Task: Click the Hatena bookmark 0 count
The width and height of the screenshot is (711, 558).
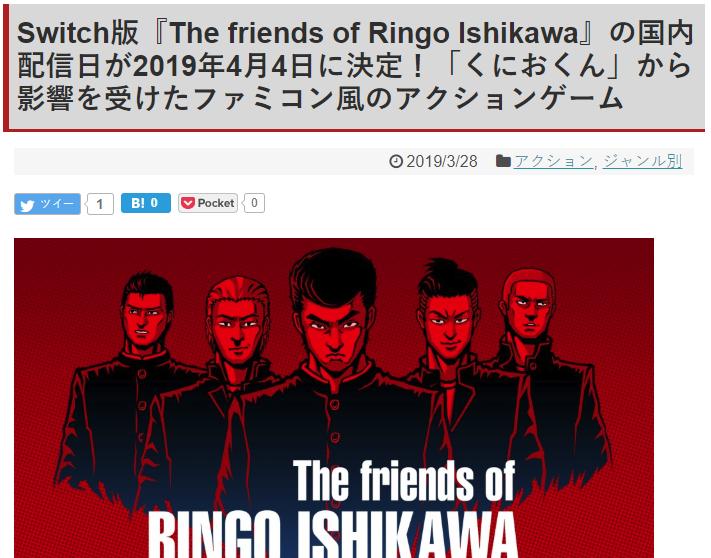Action: (x=154, y=203)
